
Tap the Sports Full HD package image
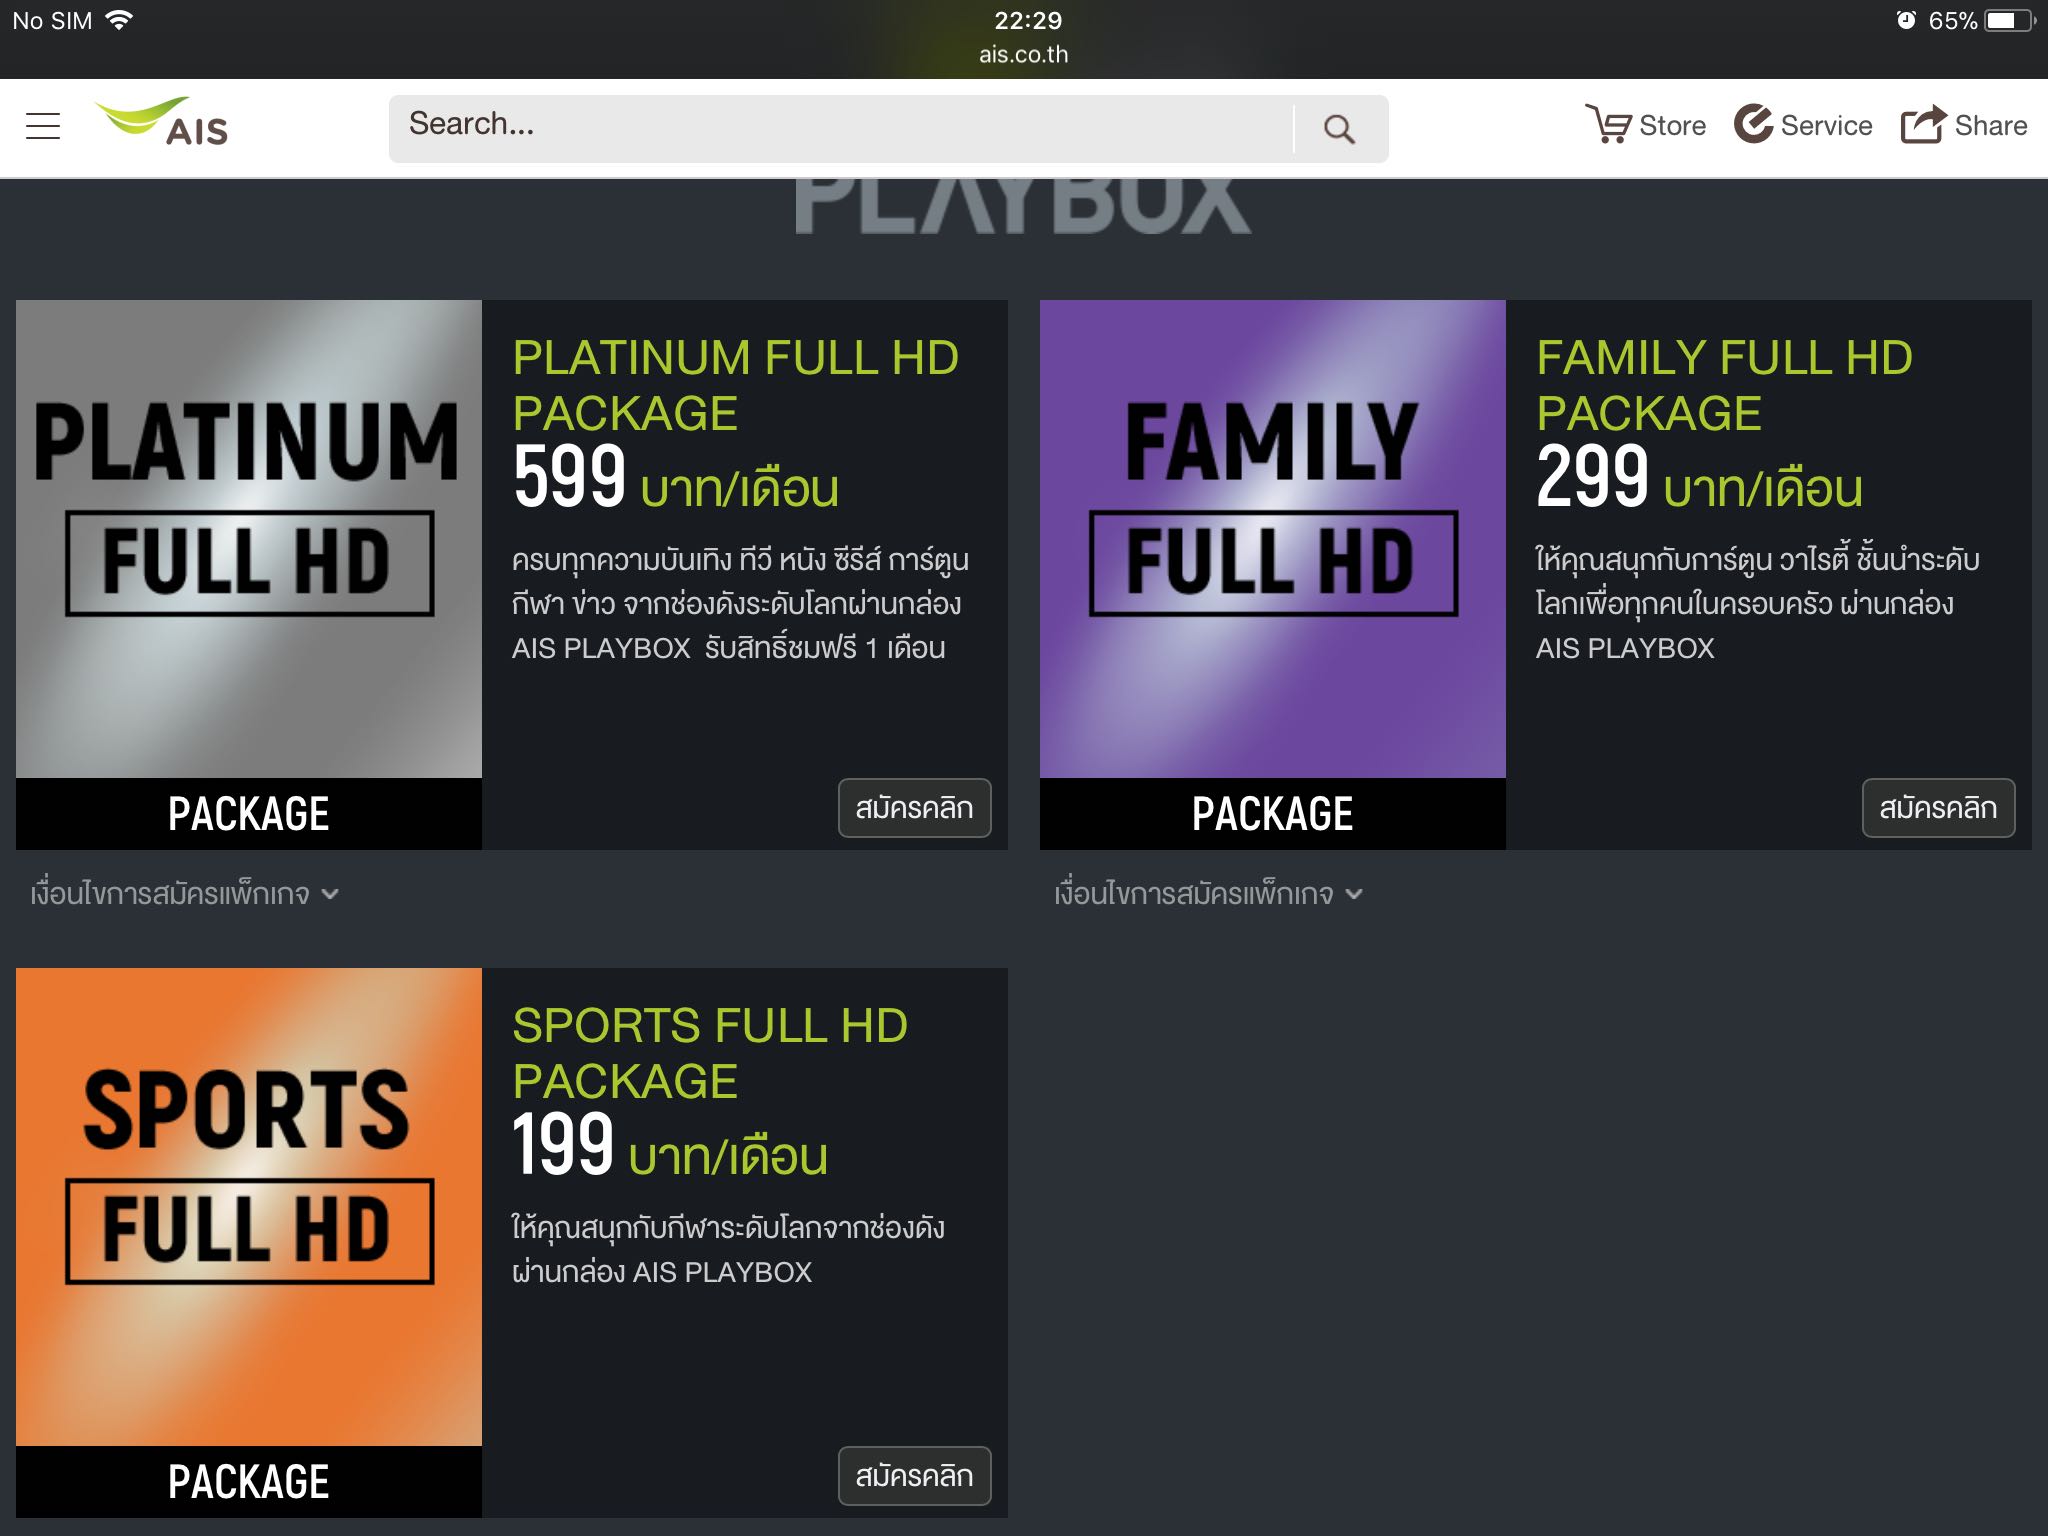coord(249,1243)
